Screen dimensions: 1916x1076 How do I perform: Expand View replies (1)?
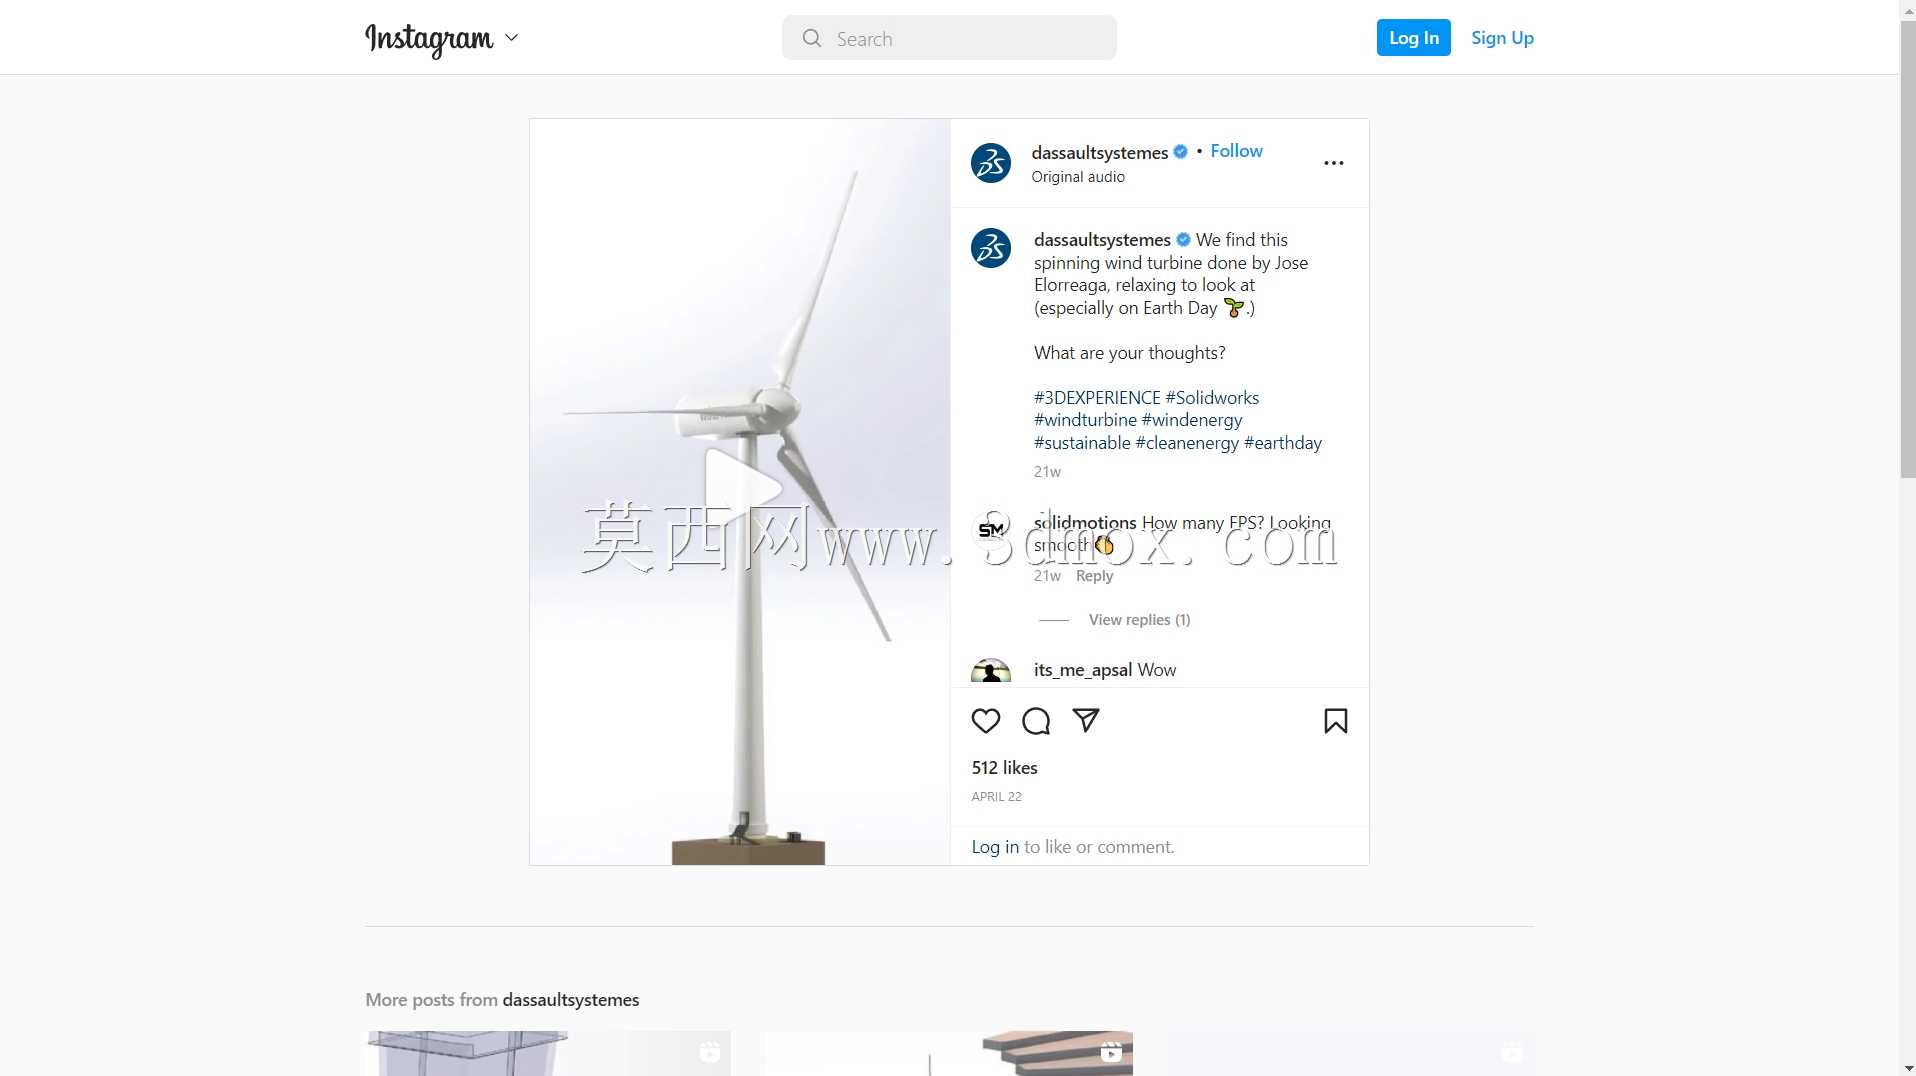click(1139, 620)
